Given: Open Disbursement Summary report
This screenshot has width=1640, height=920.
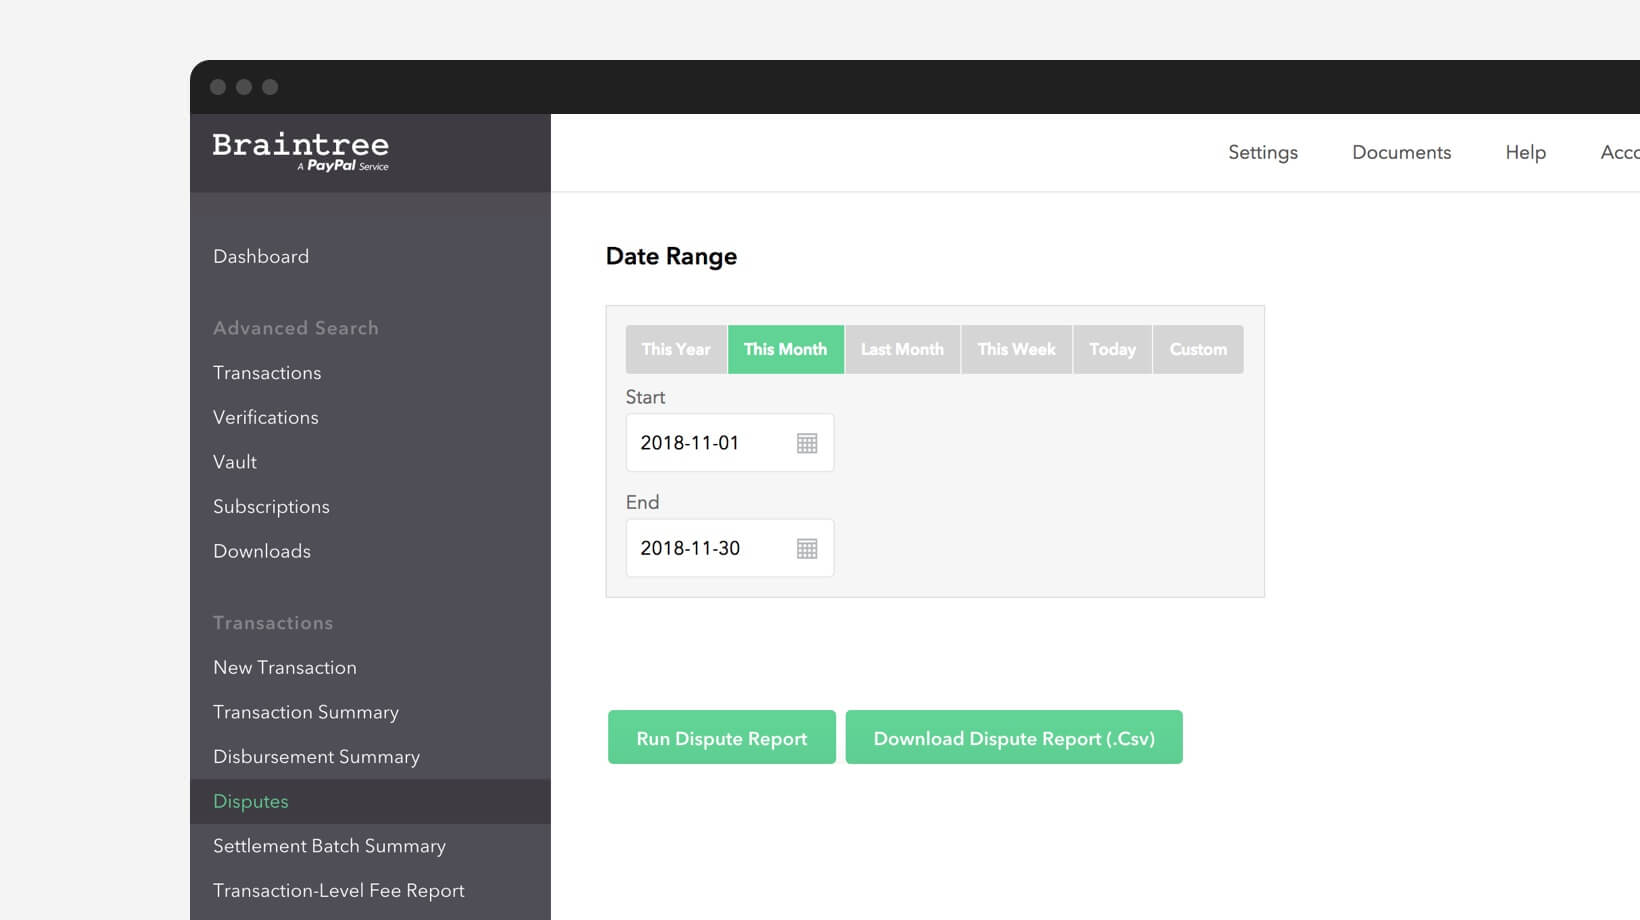Looking at the screenshot, I should [x=316, y=757].
